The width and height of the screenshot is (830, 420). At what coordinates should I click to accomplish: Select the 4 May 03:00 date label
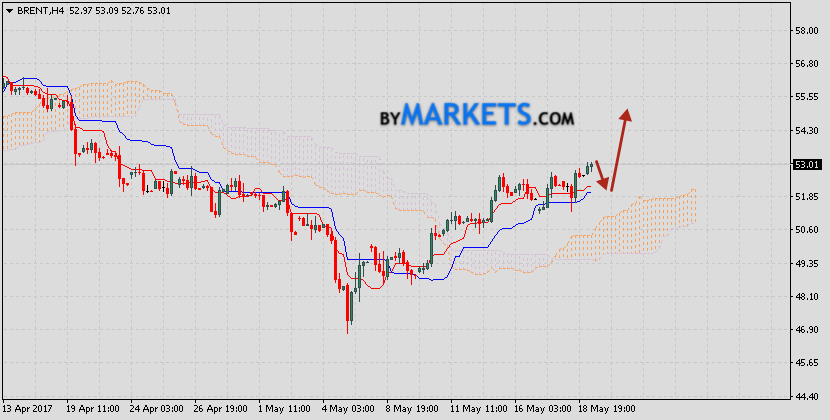[x=349, y=409]
